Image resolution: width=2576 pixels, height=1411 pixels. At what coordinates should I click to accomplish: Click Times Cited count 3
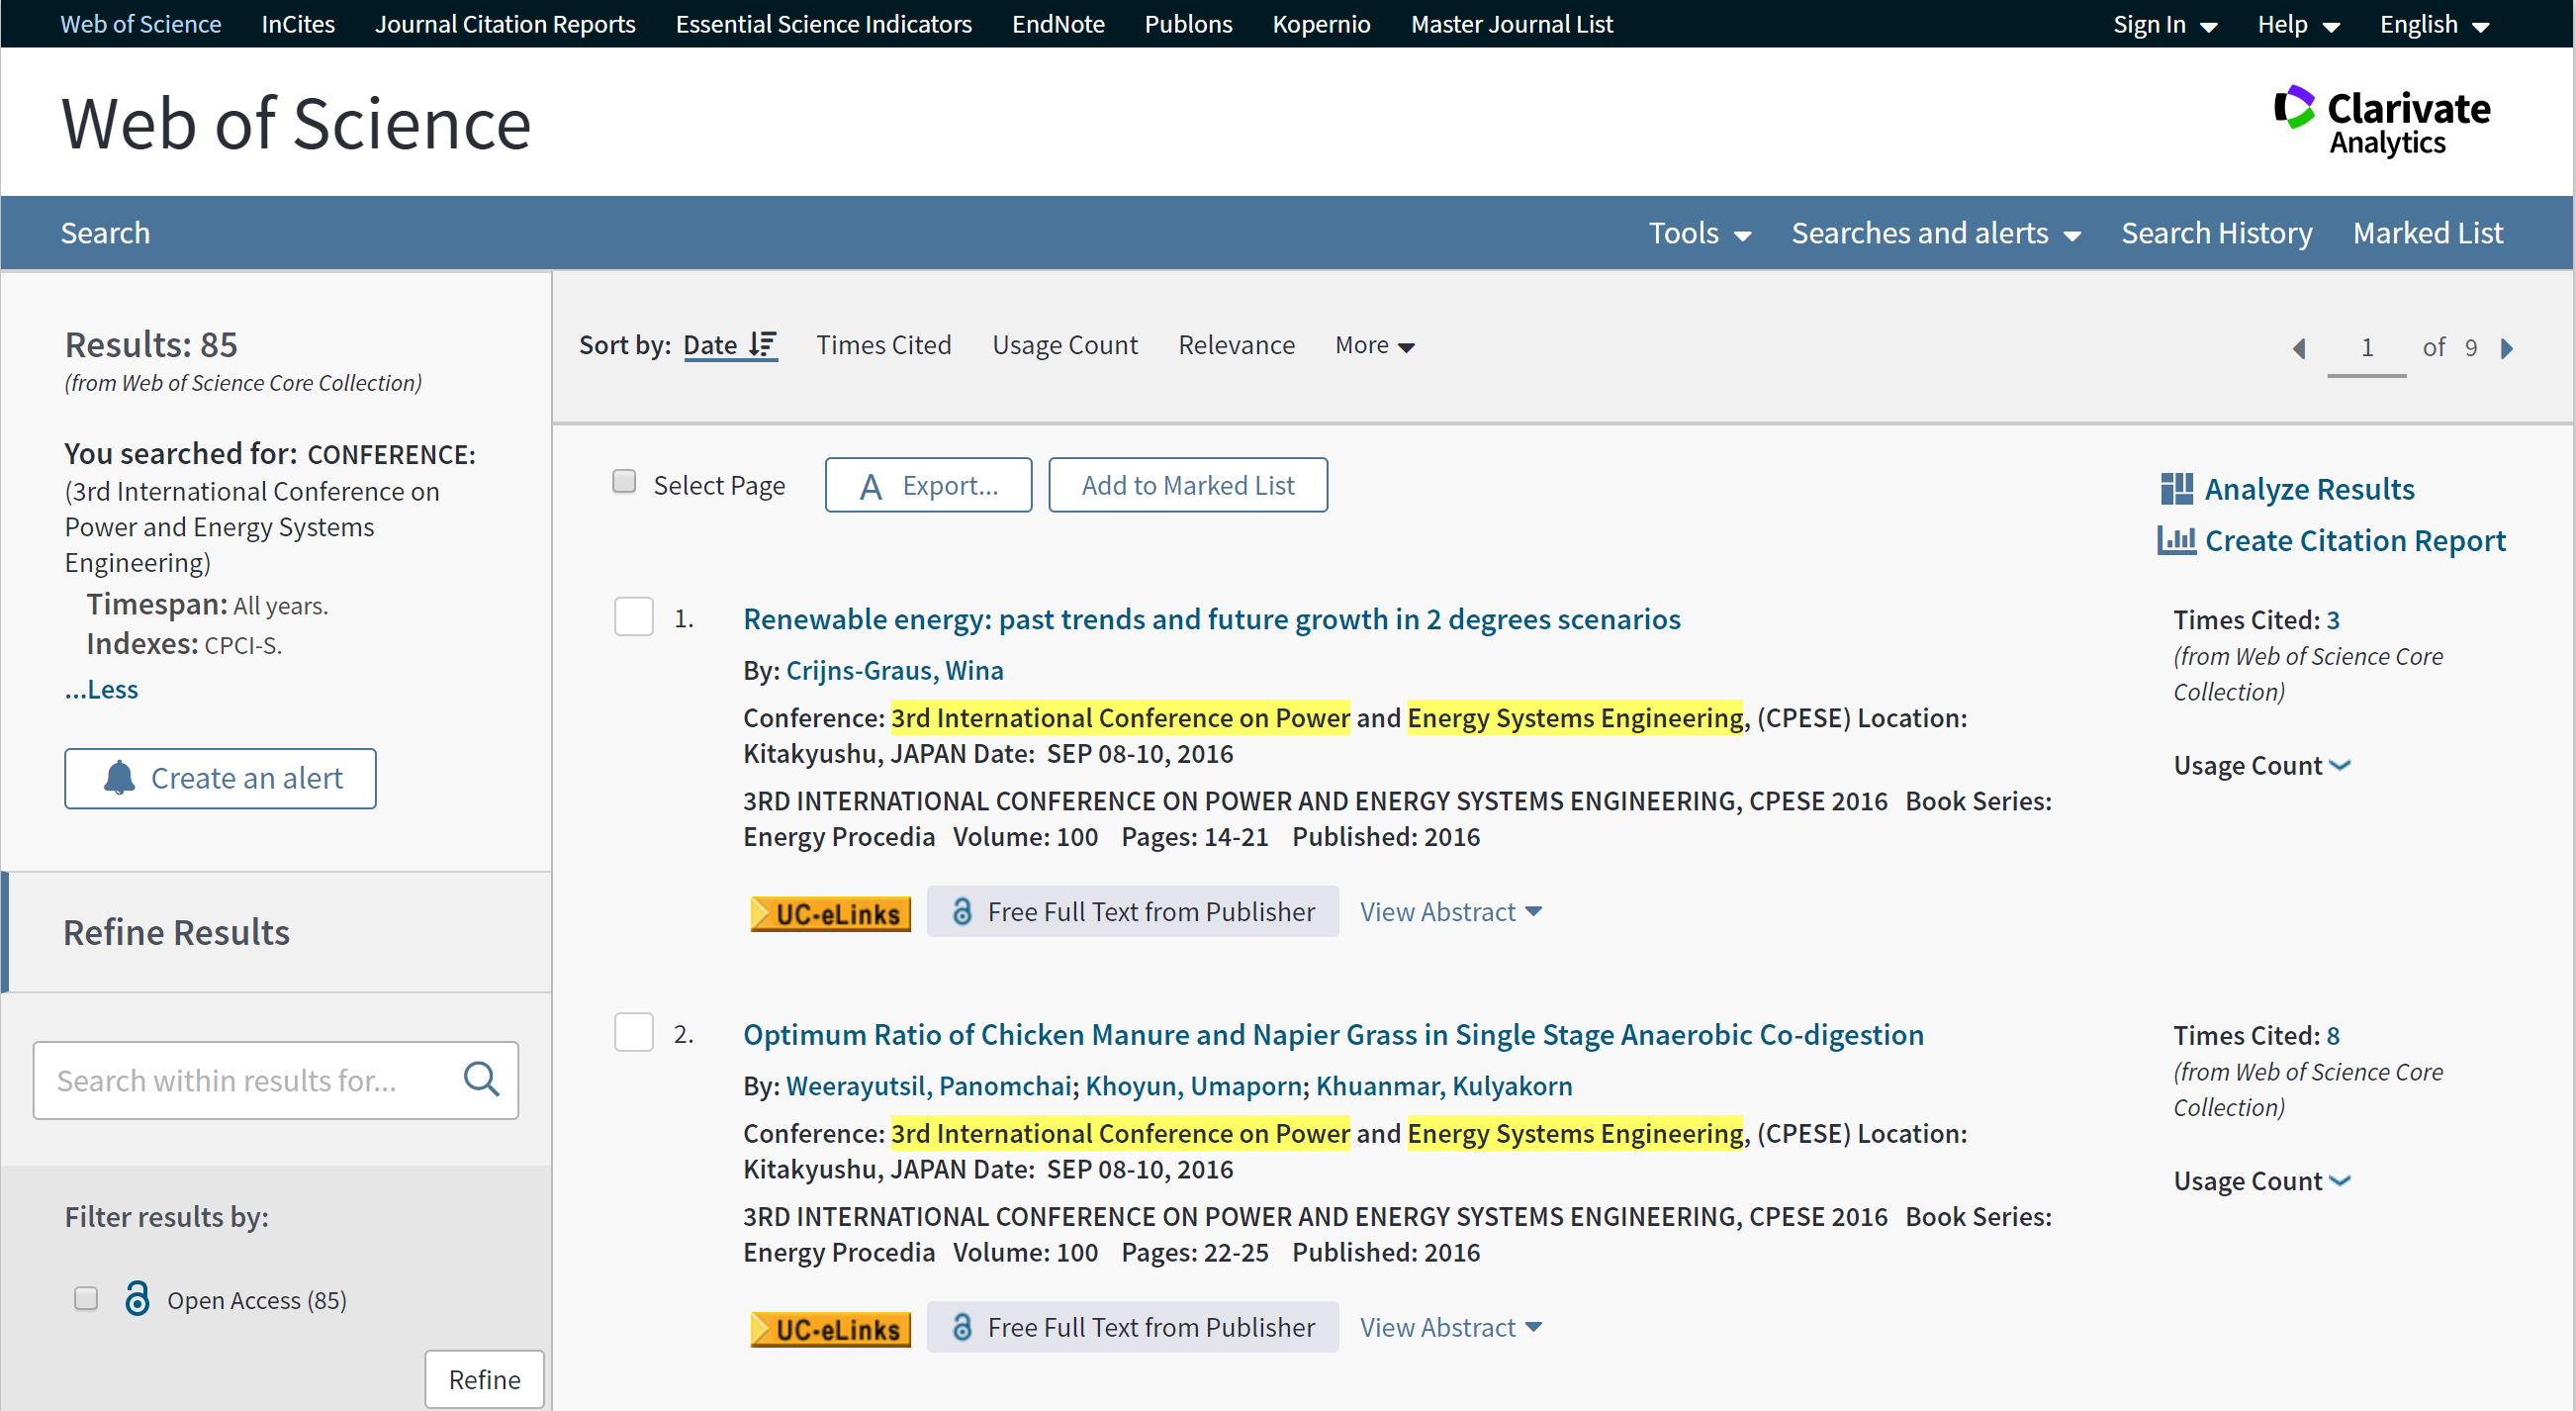2332,620
